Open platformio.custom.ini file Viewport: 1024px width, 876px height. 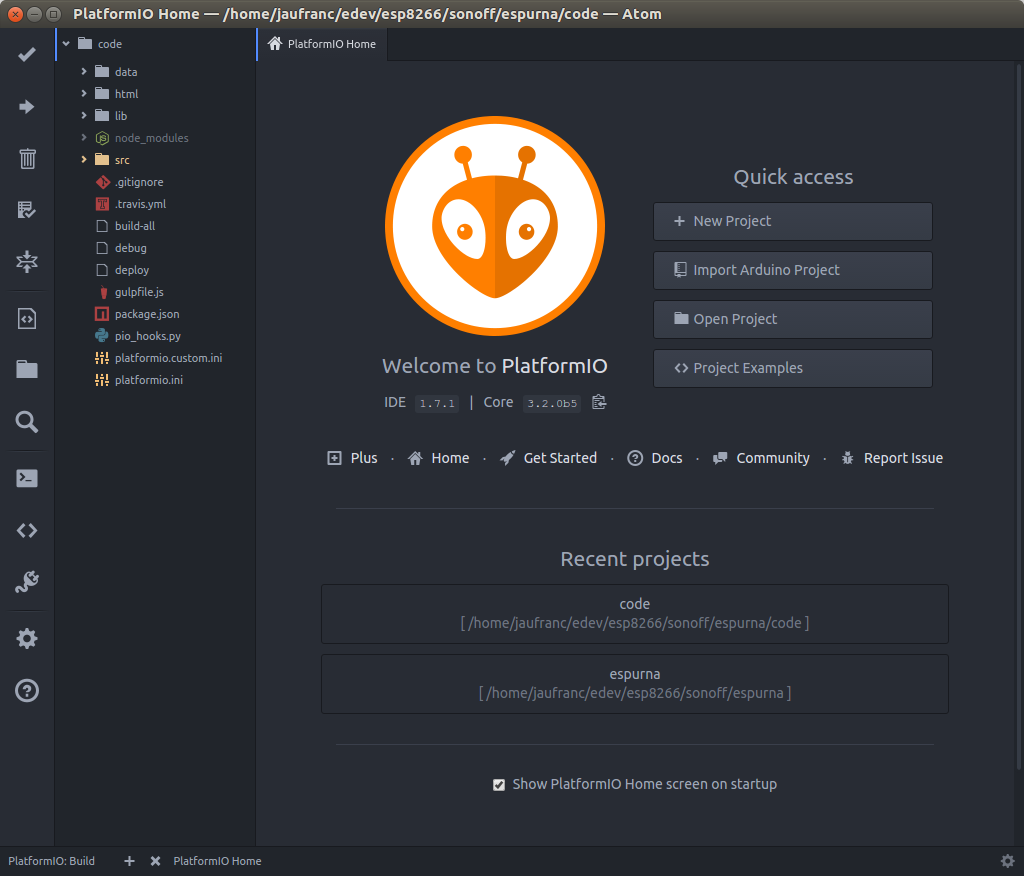pyautogui.click(x=168, y=358)
